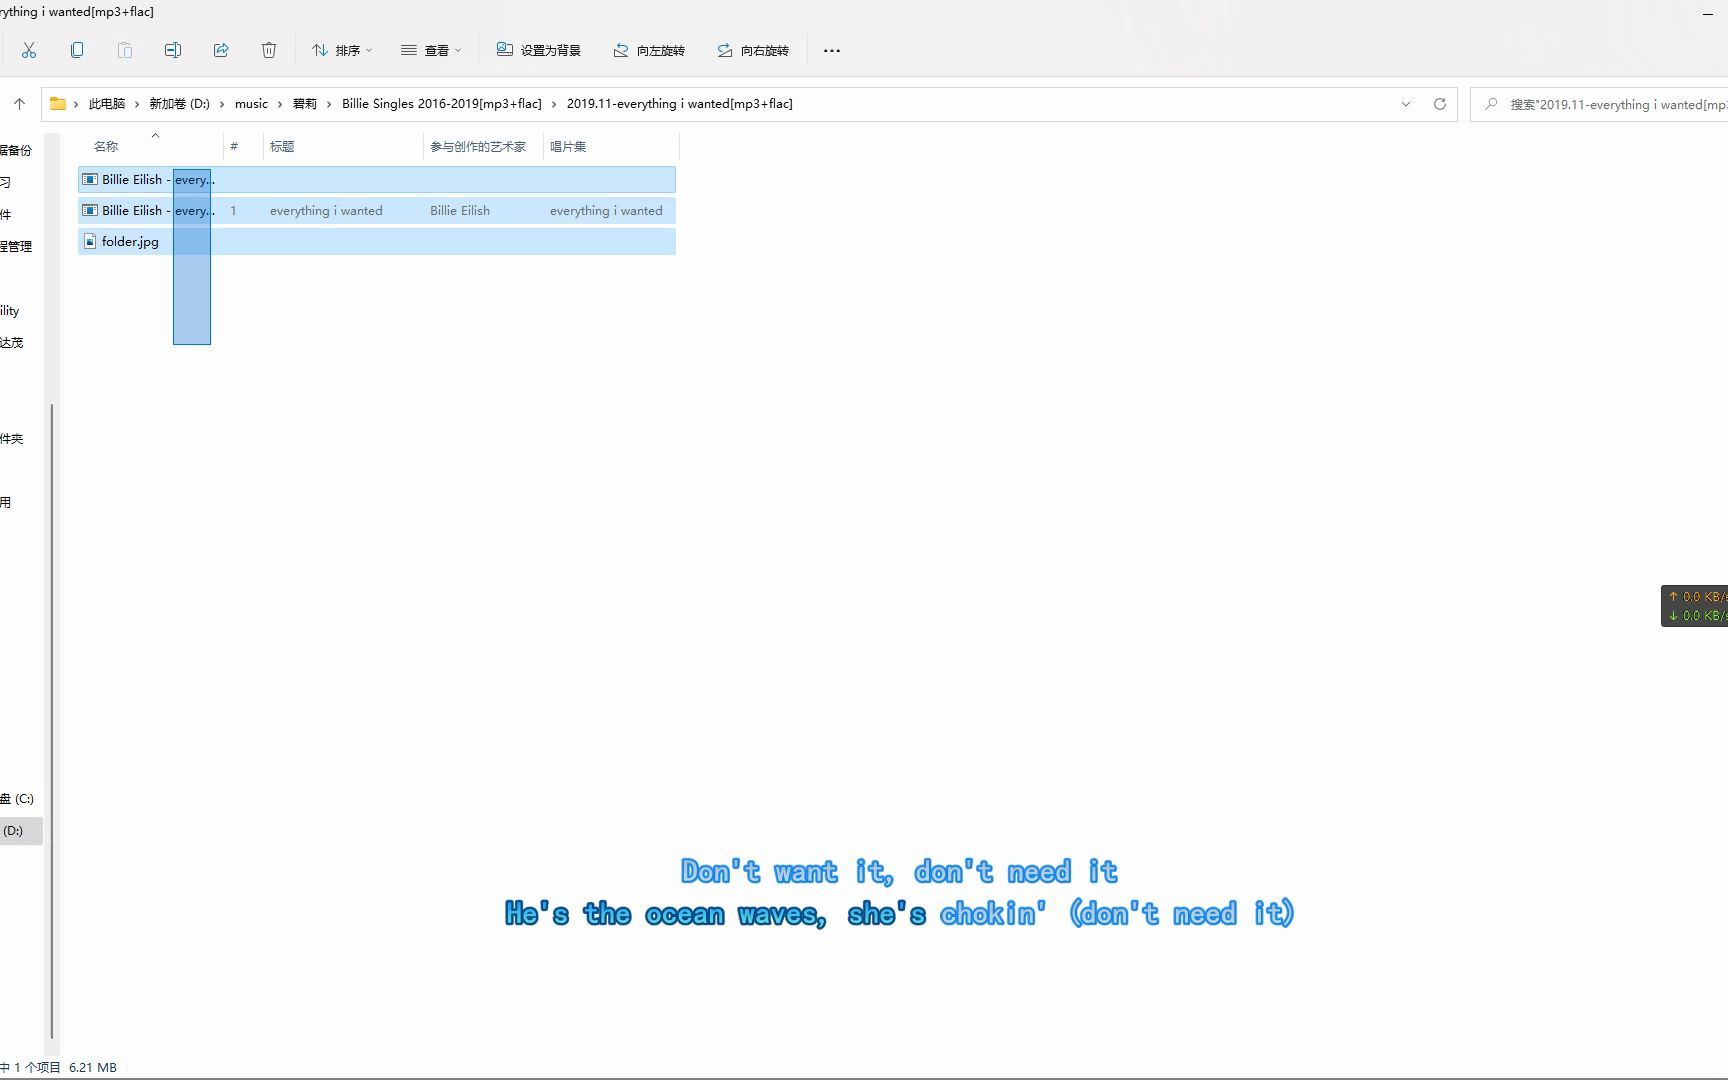The image size is (1728, 1080).
Task: Select Billie Eilish file with track number 1
Action: point(377,211)
